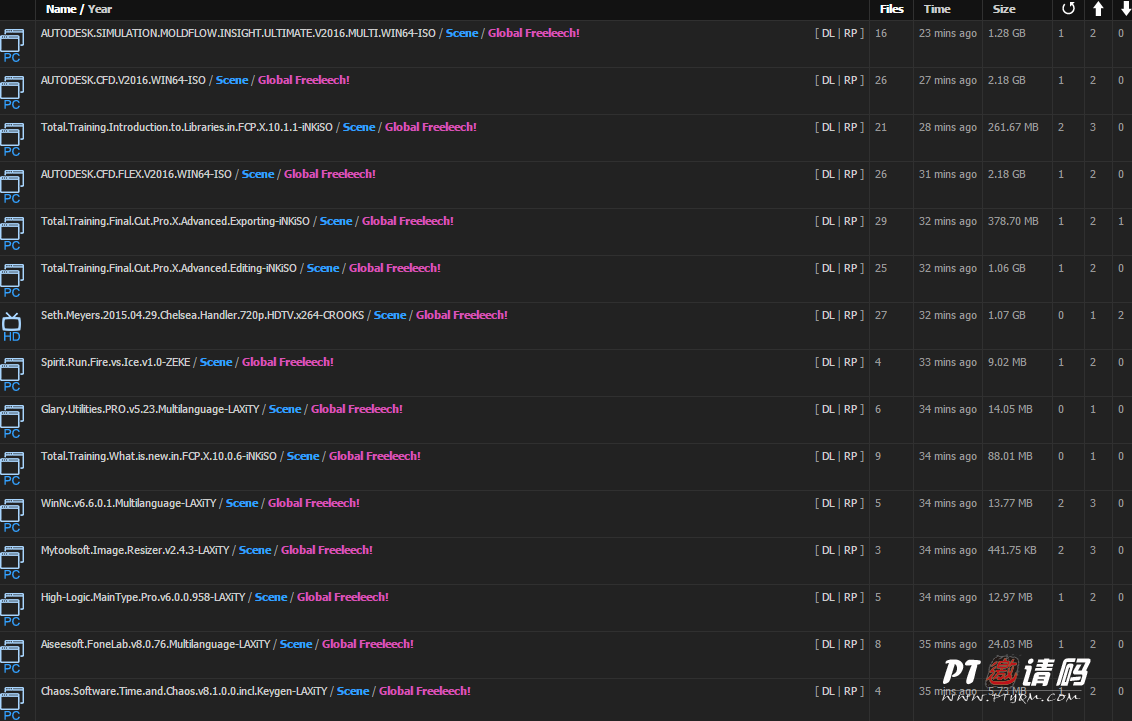Open the Aiseesoft.FoneLab.v8.0.76 torrent title
This screenshot has width=1132, height=721.
(x=155, y=644)
